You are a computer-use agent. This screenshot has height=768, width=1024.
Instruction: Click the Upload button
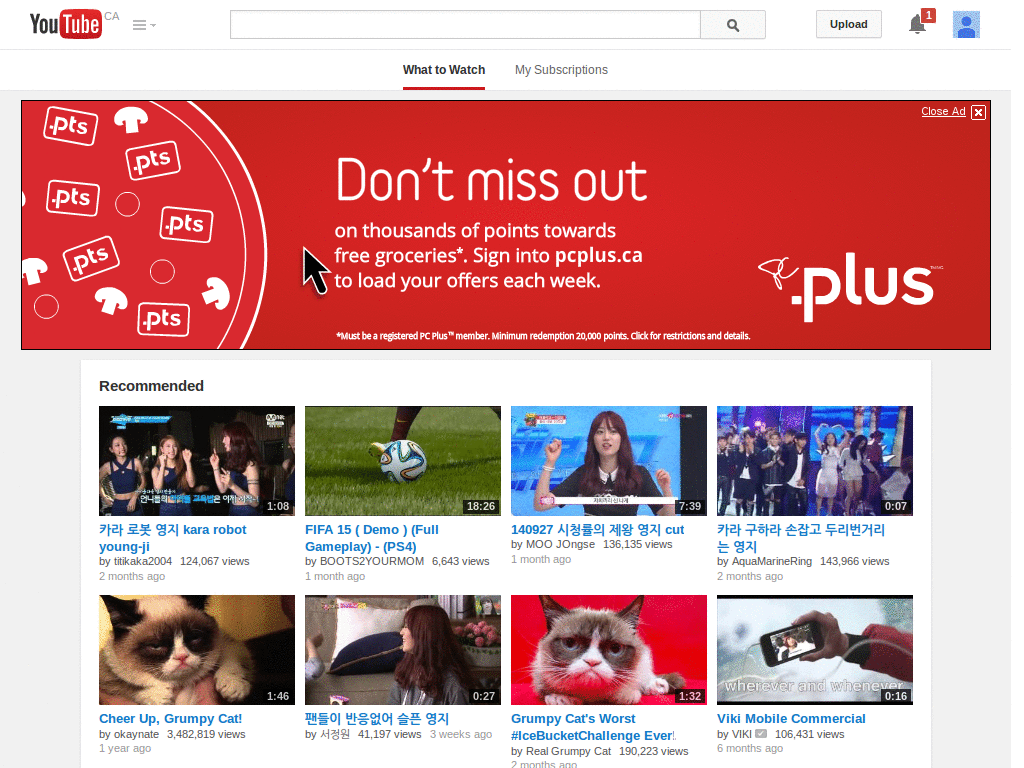tap(848, 24)
